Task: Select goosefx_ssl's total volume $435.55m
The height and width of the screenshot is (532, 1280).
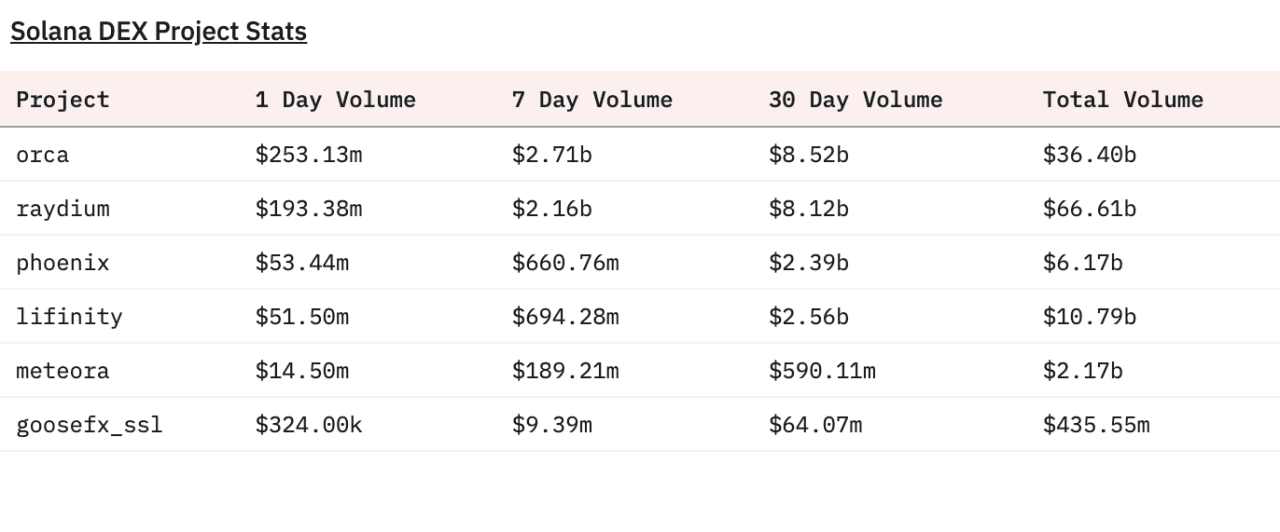Action: click(x=1096, y=425)
